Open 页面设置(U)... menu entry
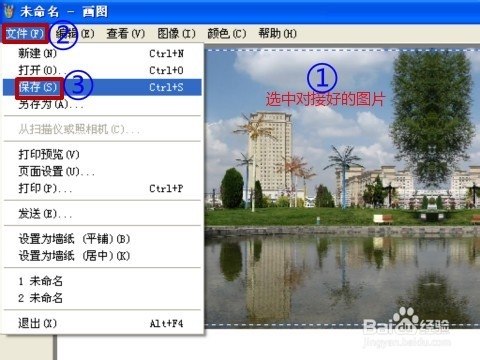Viewport: 480px width, 360px height. [102, 171]
